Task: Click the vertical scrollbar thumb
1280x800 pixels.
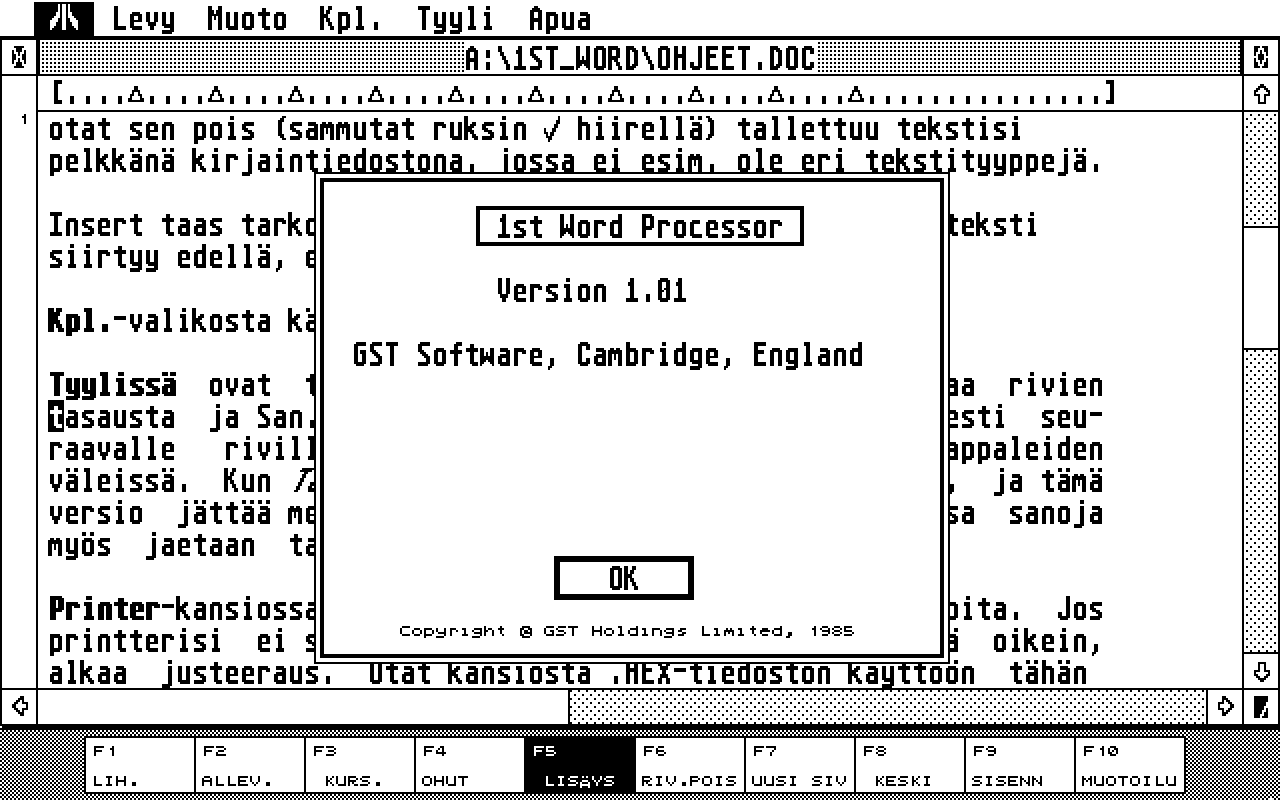Action: pyautogui.click(x=1261, y=288)
